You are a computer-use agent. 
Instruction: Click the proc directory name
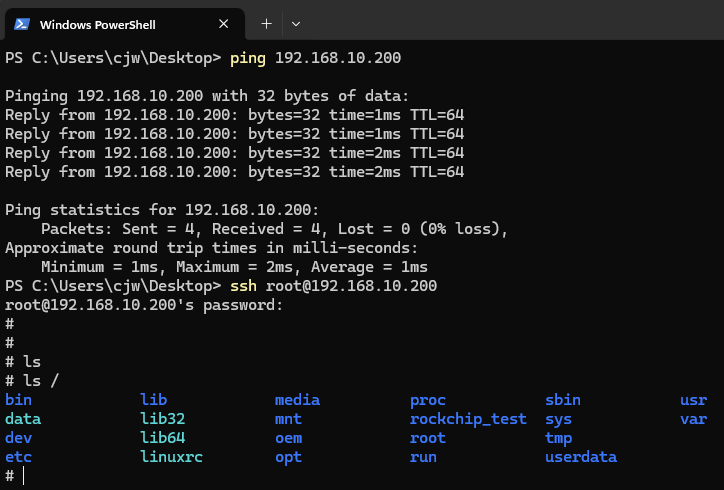(428, 400)
